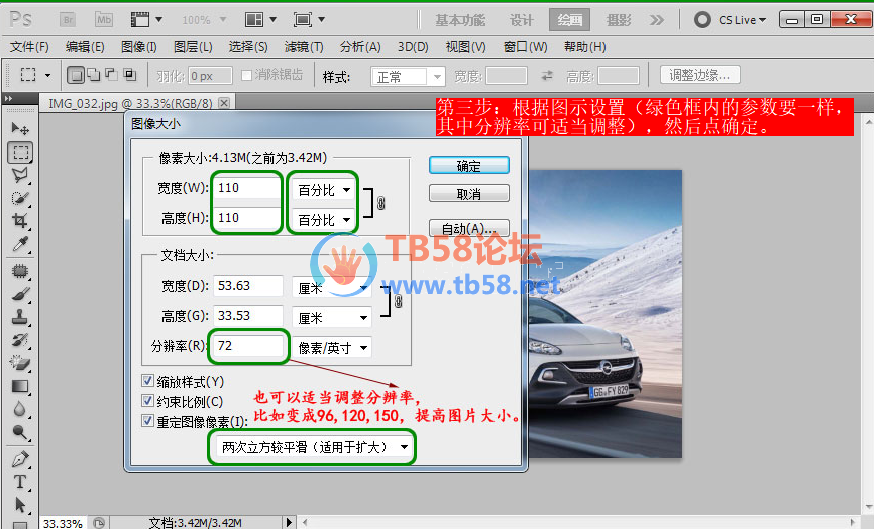This screenshot has width=874, height=529.
Task: Select the Spot Healing Brush tool
Action: tap(20, 271)
